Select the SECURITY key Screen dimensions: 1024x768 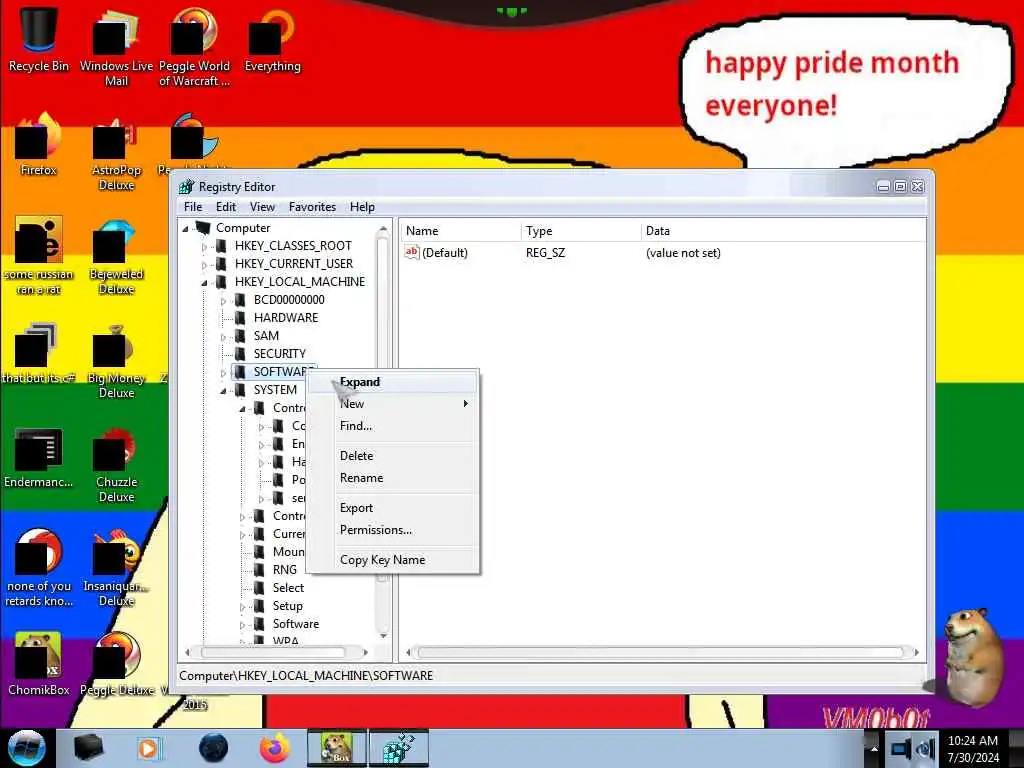279,353
